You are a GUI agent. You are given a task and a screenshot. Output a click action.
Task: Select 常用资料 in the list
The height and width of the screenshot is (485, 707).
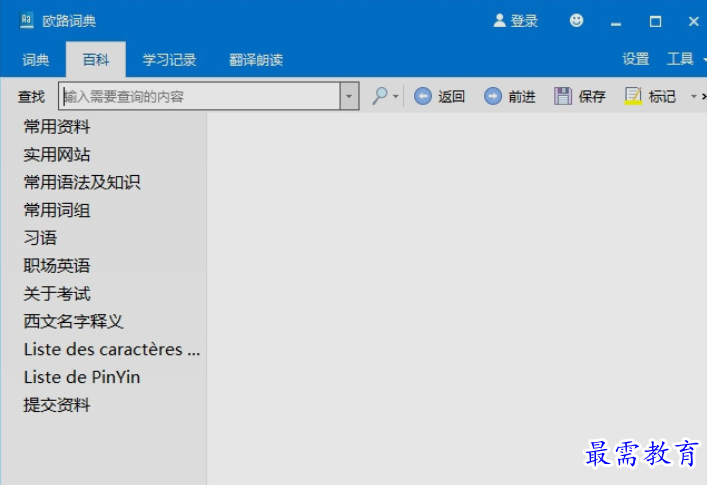(x=57, y=127)
